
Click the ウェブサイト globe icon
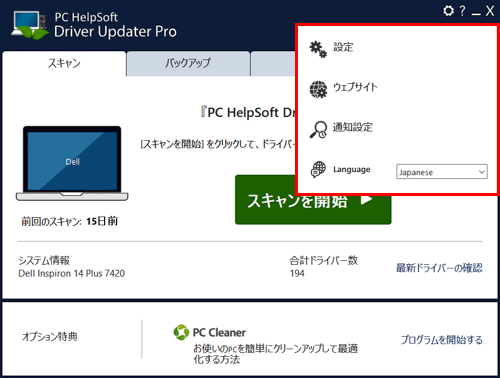point(318,89)
